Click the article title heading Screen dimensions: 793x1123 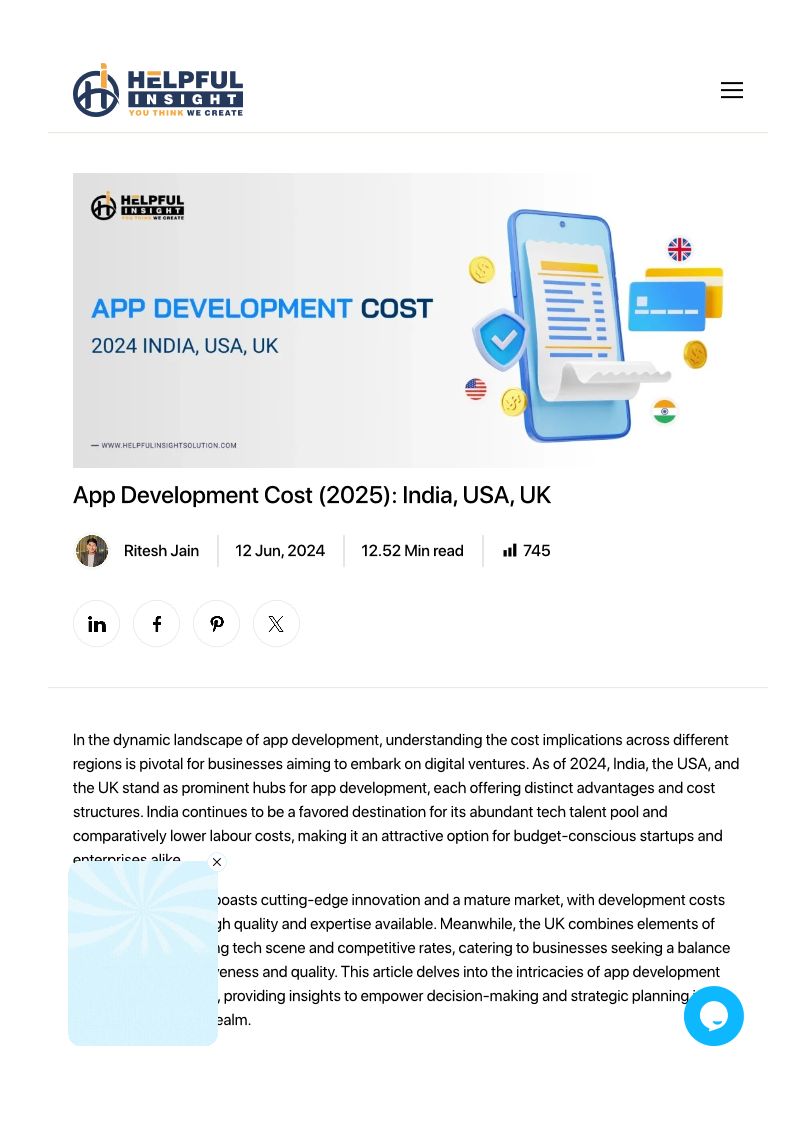[x=312, y=496]
